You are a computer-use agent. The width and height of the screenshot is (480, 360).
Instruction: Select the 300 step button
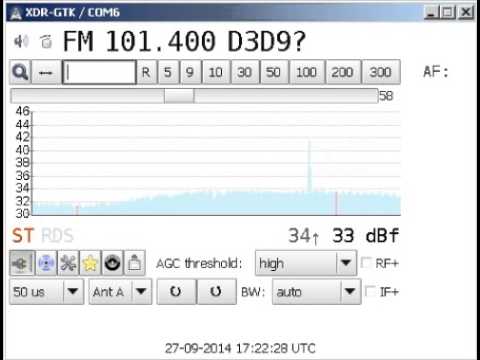(x=381, y=72)
